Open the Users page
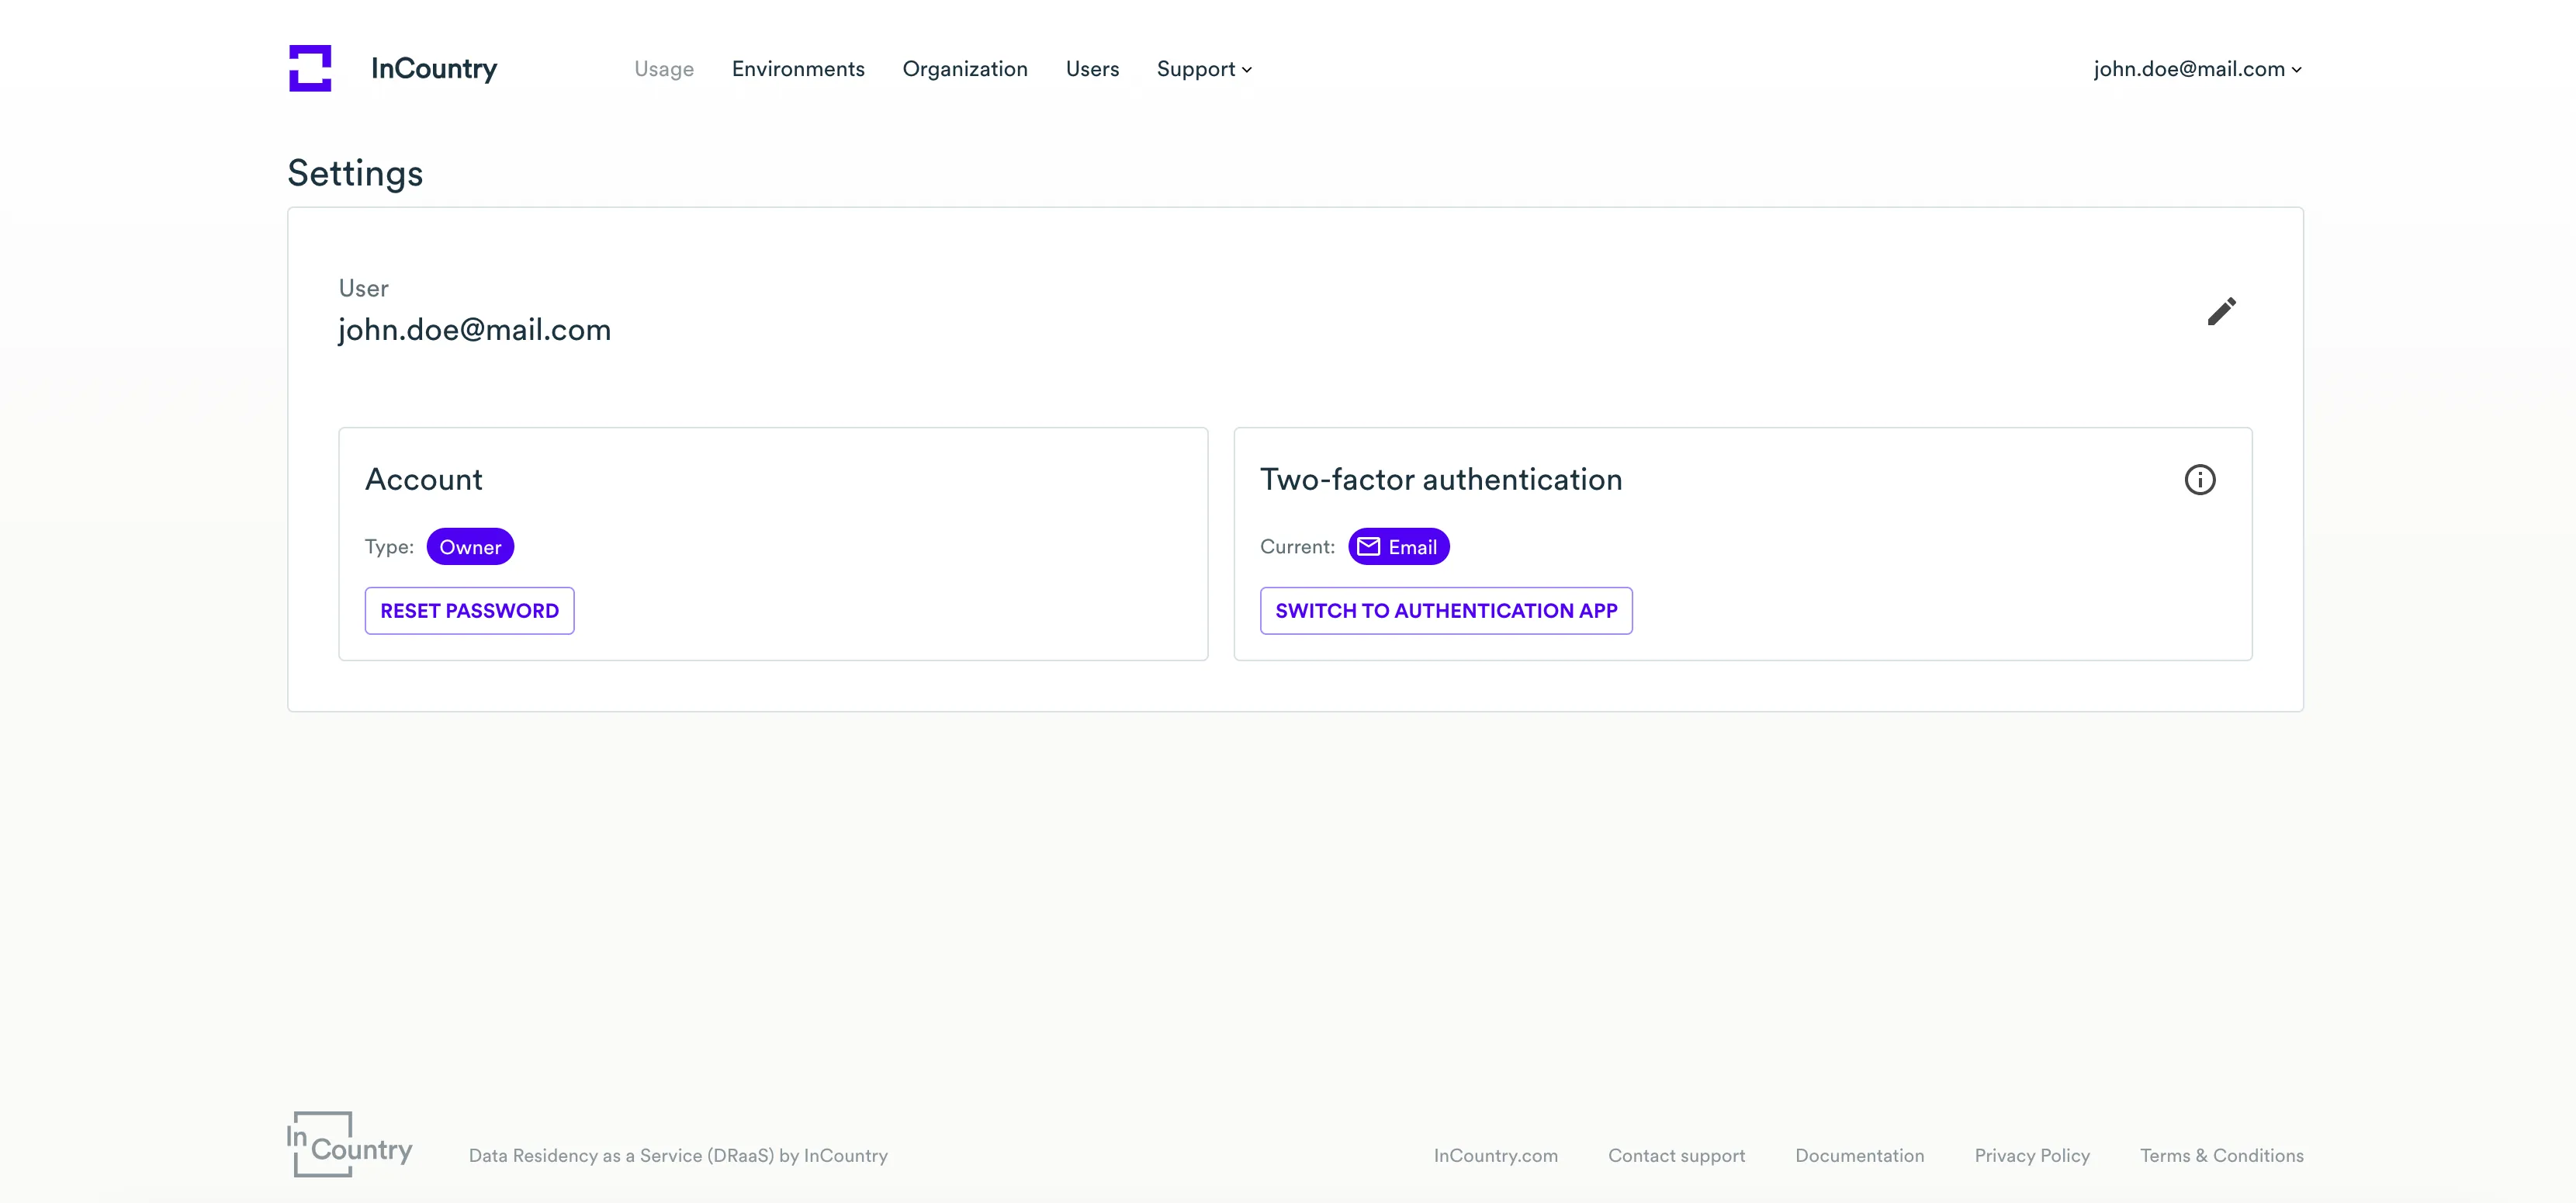2576x1203 pixels. tap(1092, 69)
